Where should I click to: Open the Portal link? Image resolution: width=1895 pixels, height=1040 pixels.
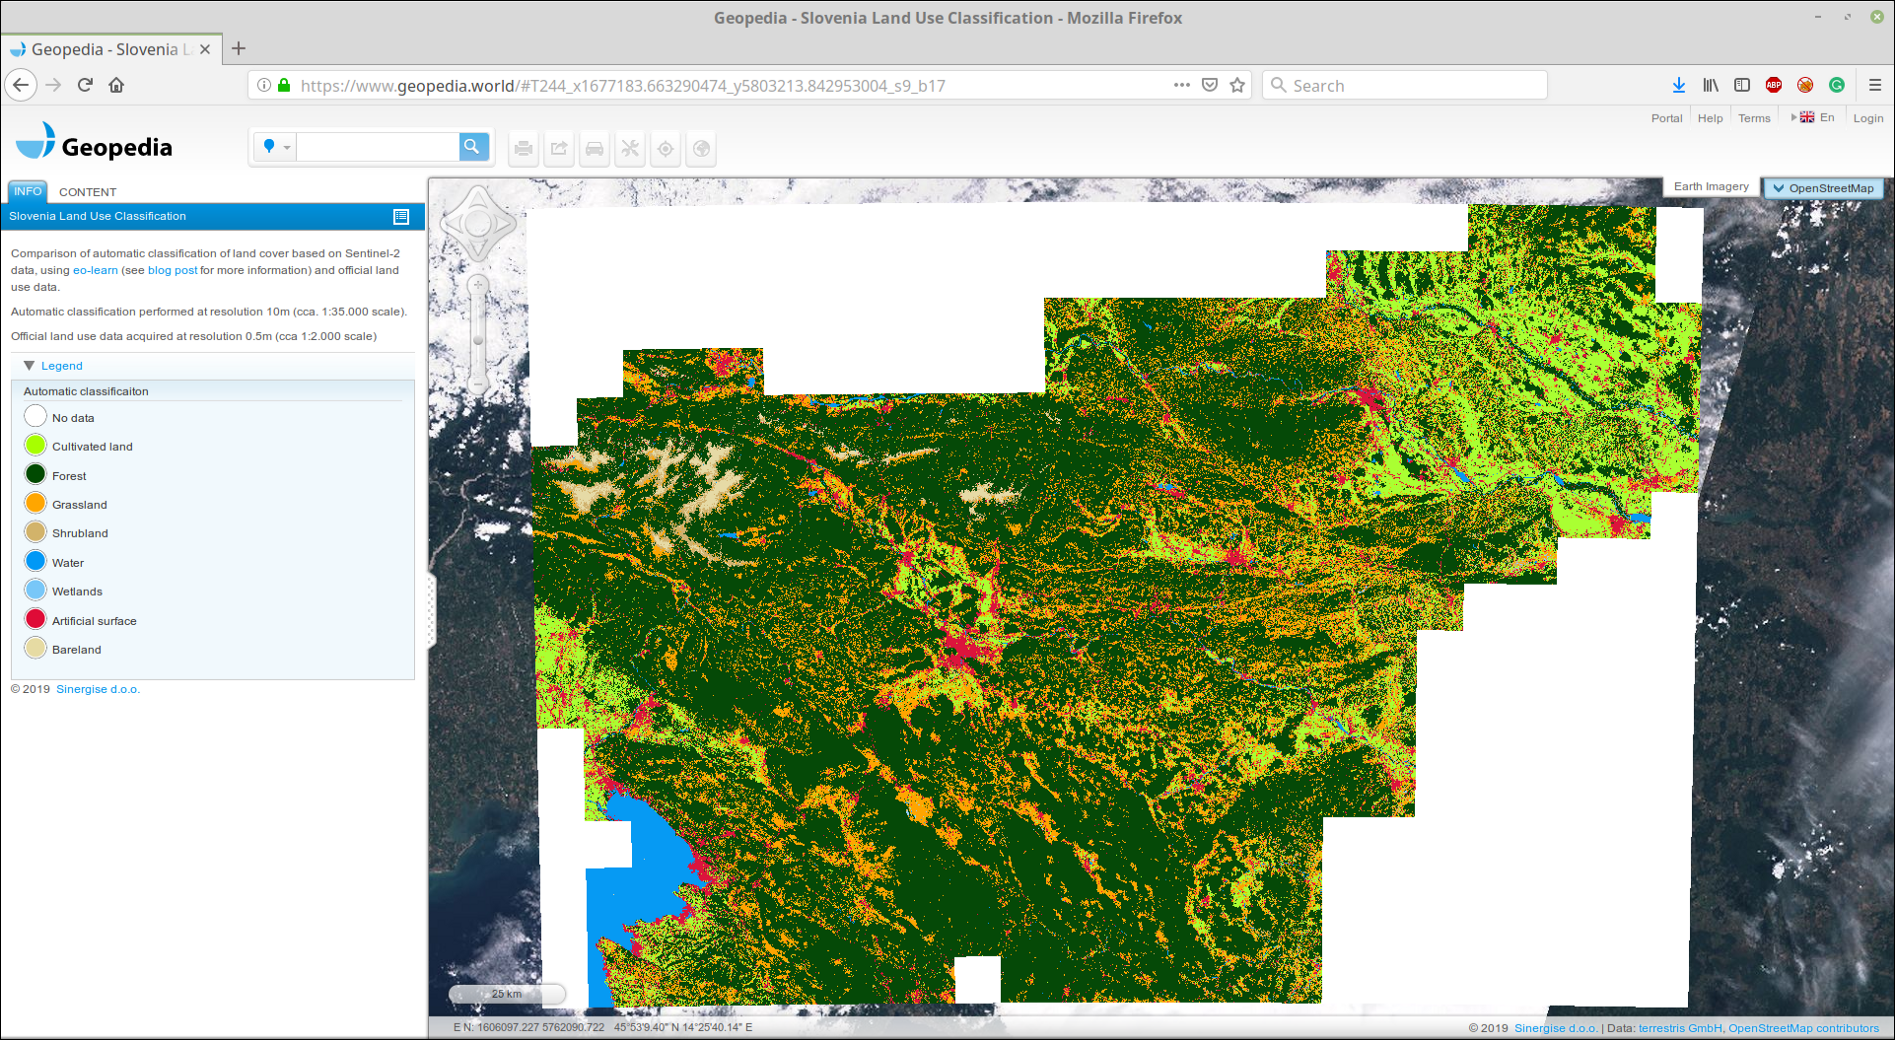1666,118
